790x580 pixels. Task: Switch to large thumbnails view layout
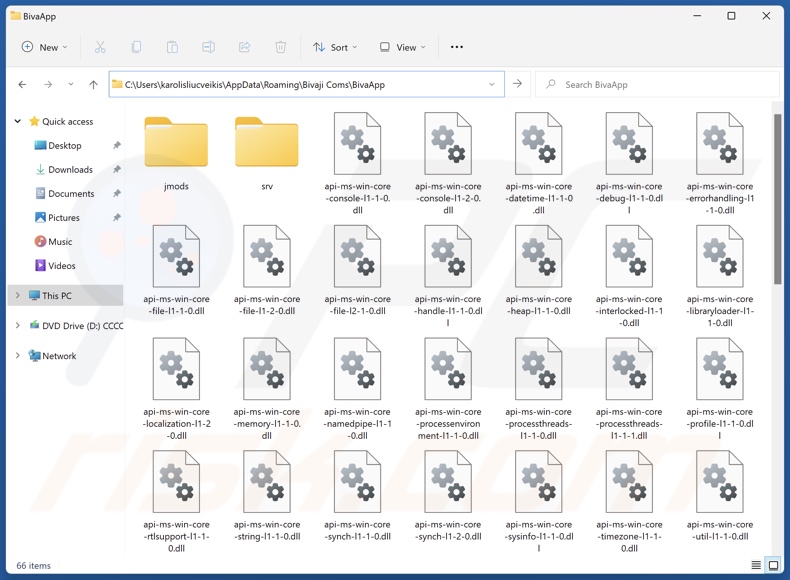(x=773, y=566)
